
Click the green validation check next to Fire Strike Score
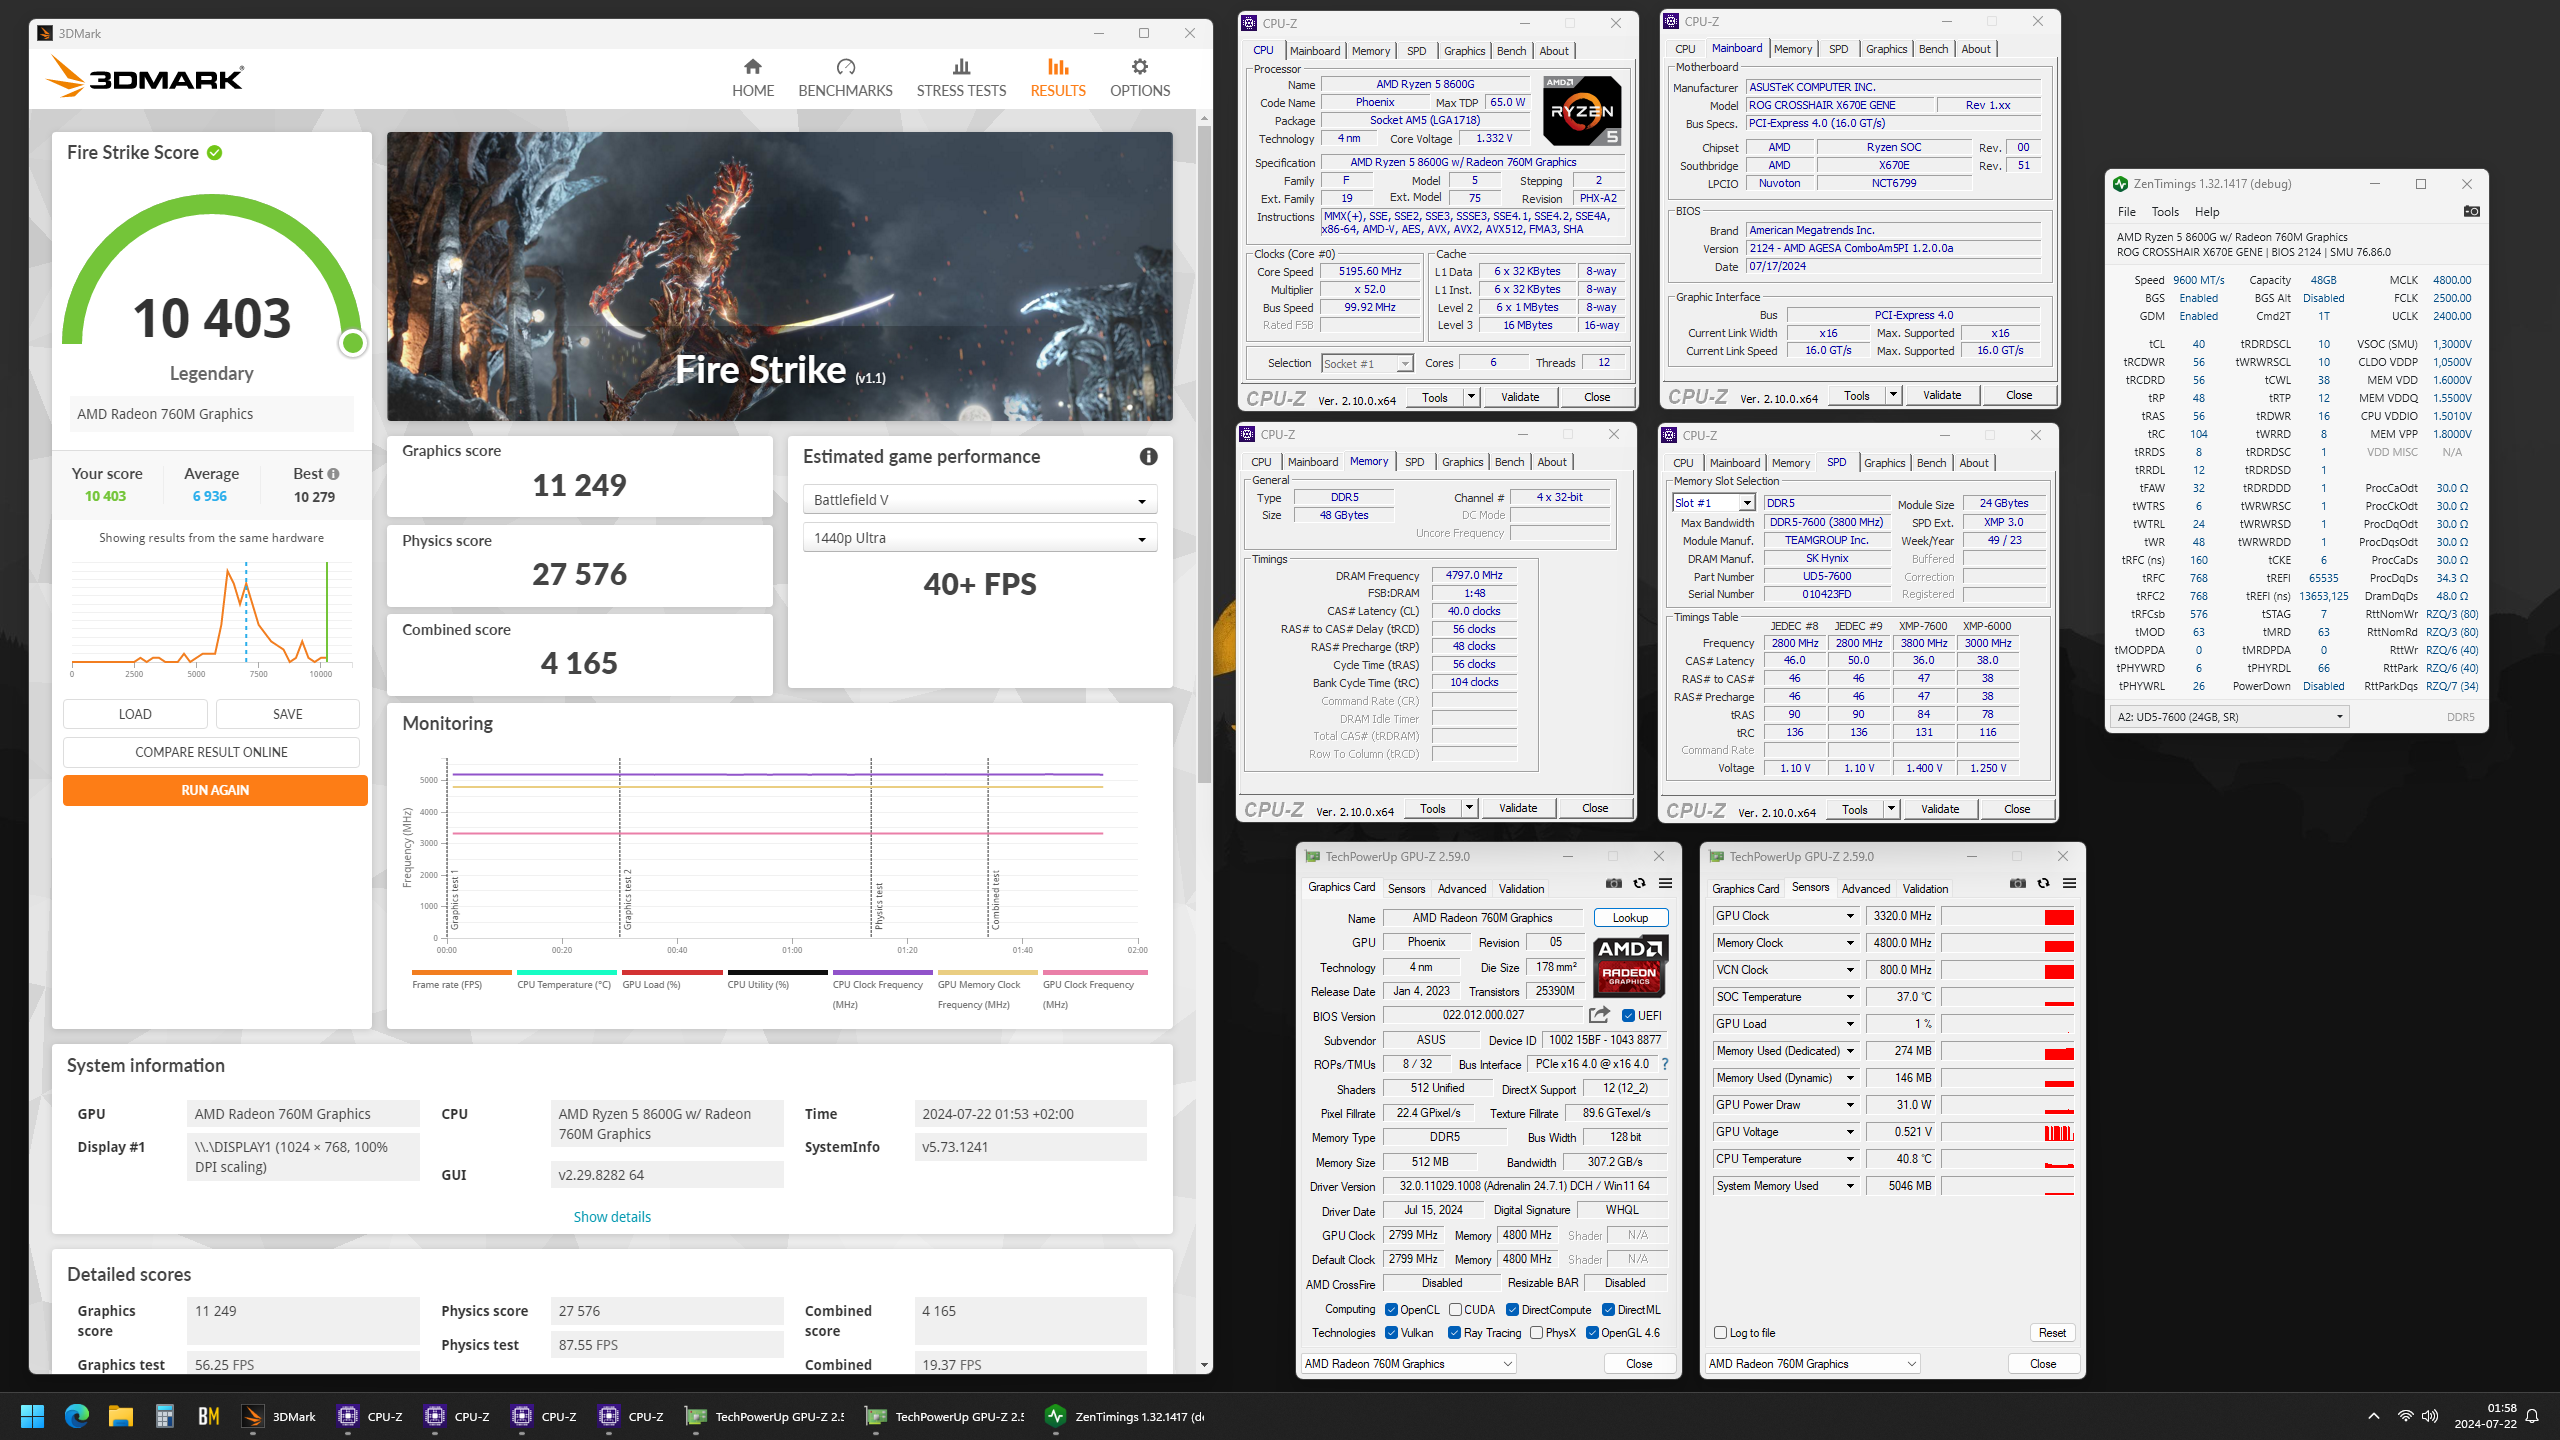click(214, 153)
